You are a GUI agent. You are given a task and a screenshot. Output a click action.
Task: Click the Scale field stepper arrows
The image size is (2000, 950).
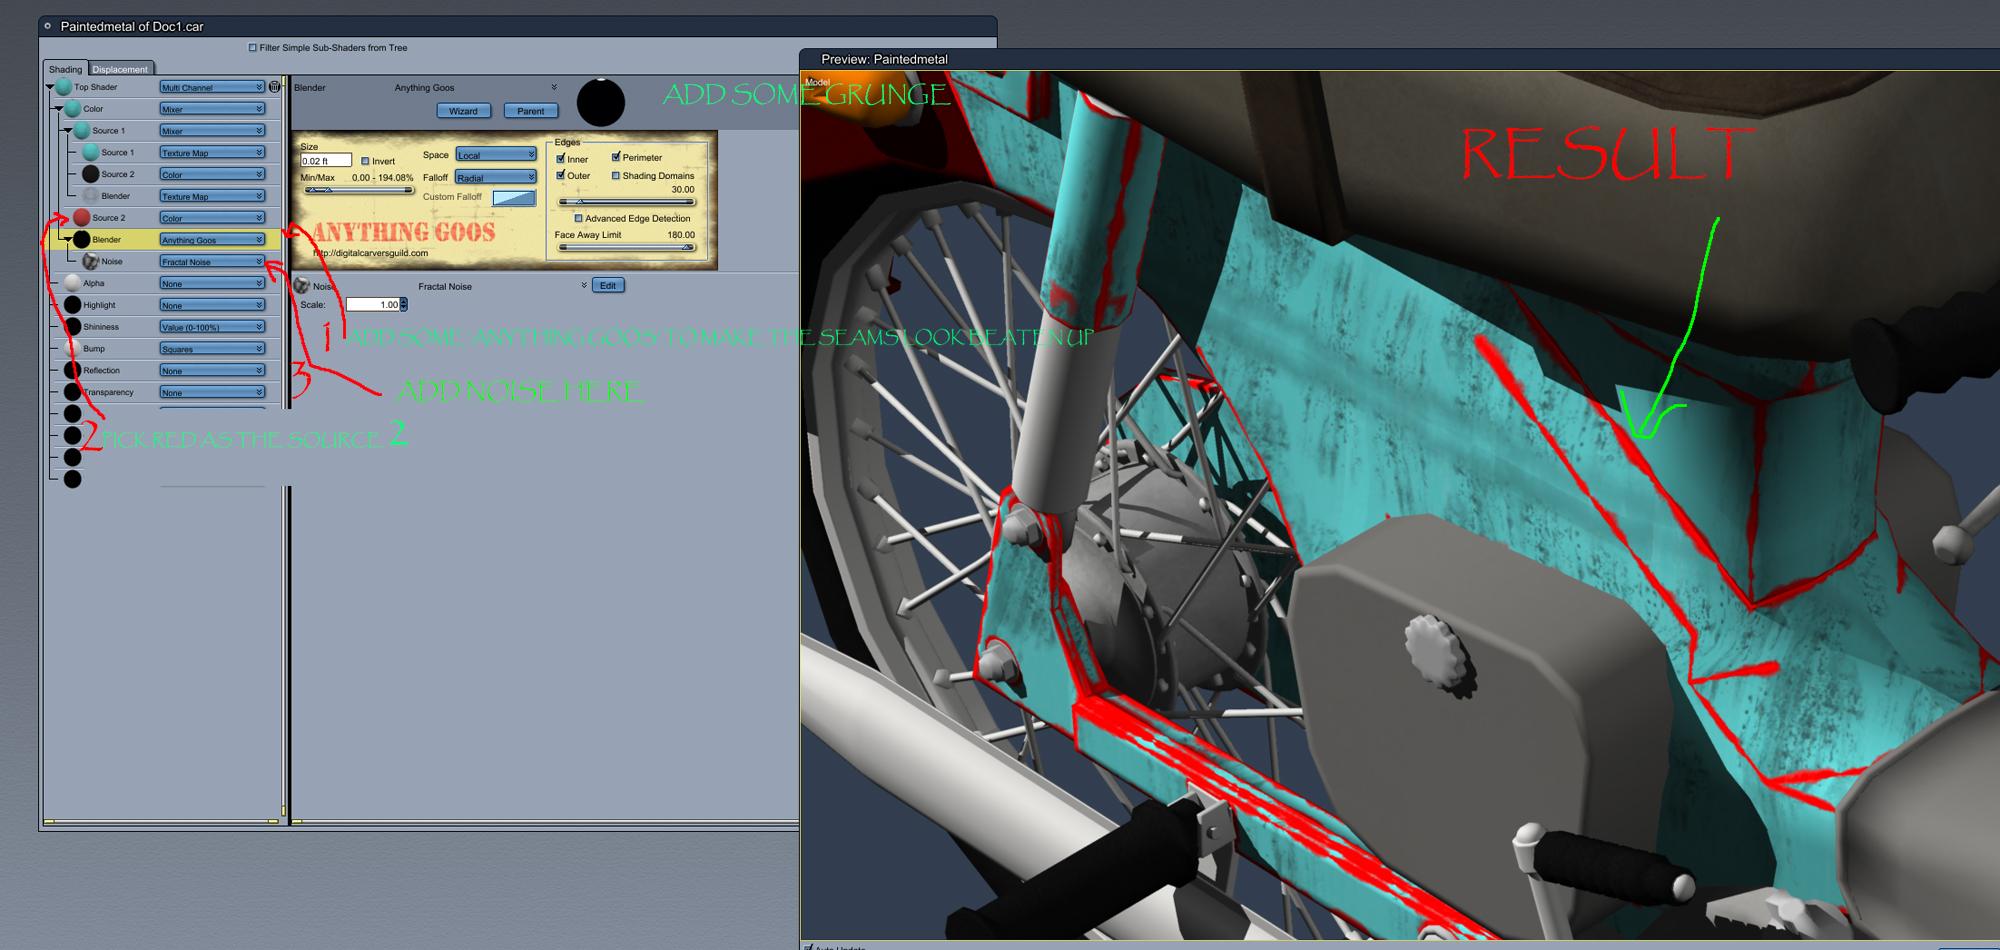coord(404,304)
